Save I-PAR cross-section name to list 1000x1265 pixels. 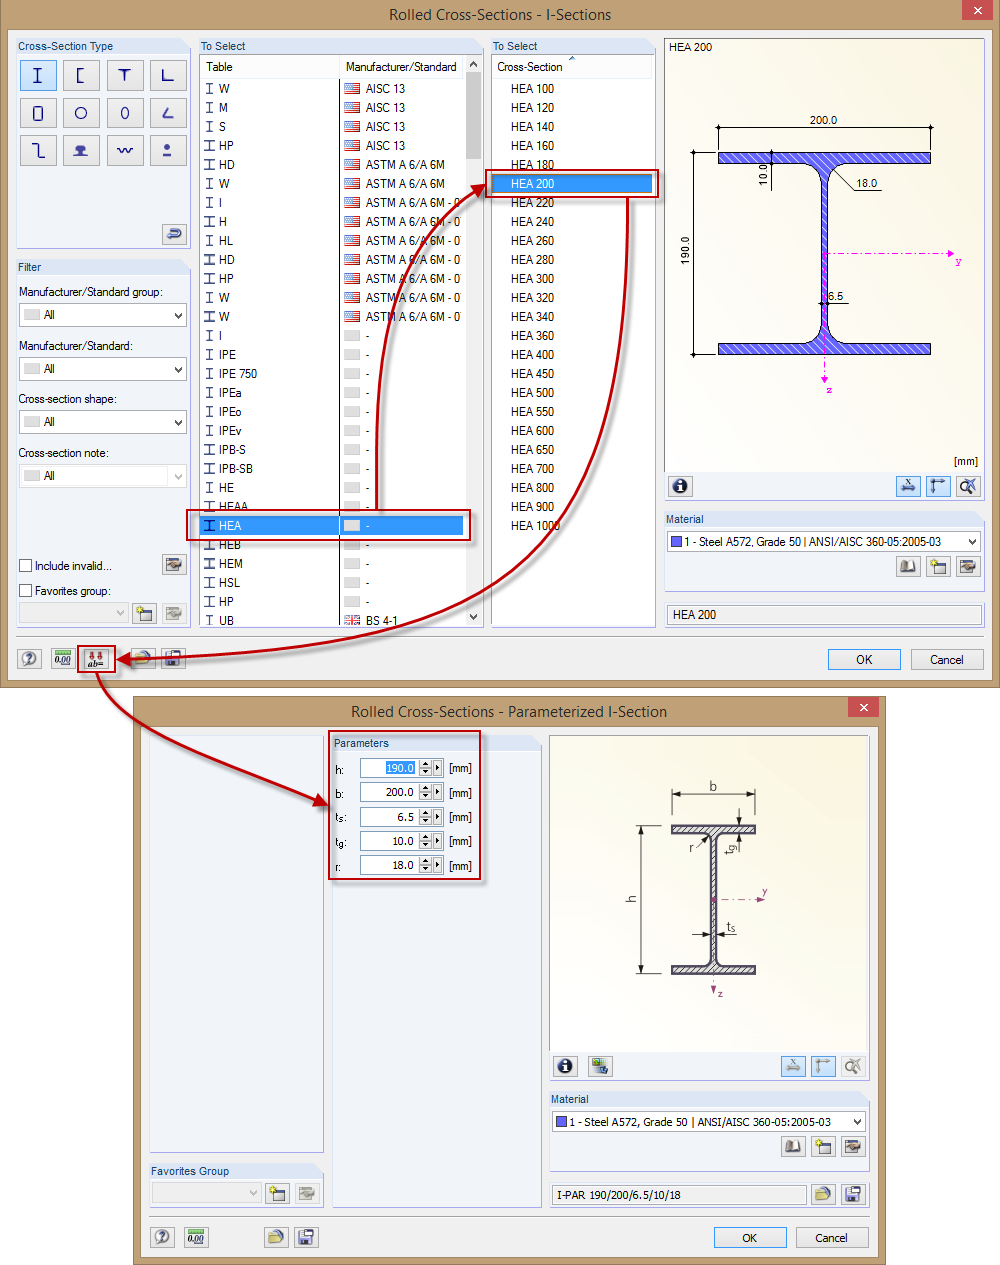tap(853, 1194)
